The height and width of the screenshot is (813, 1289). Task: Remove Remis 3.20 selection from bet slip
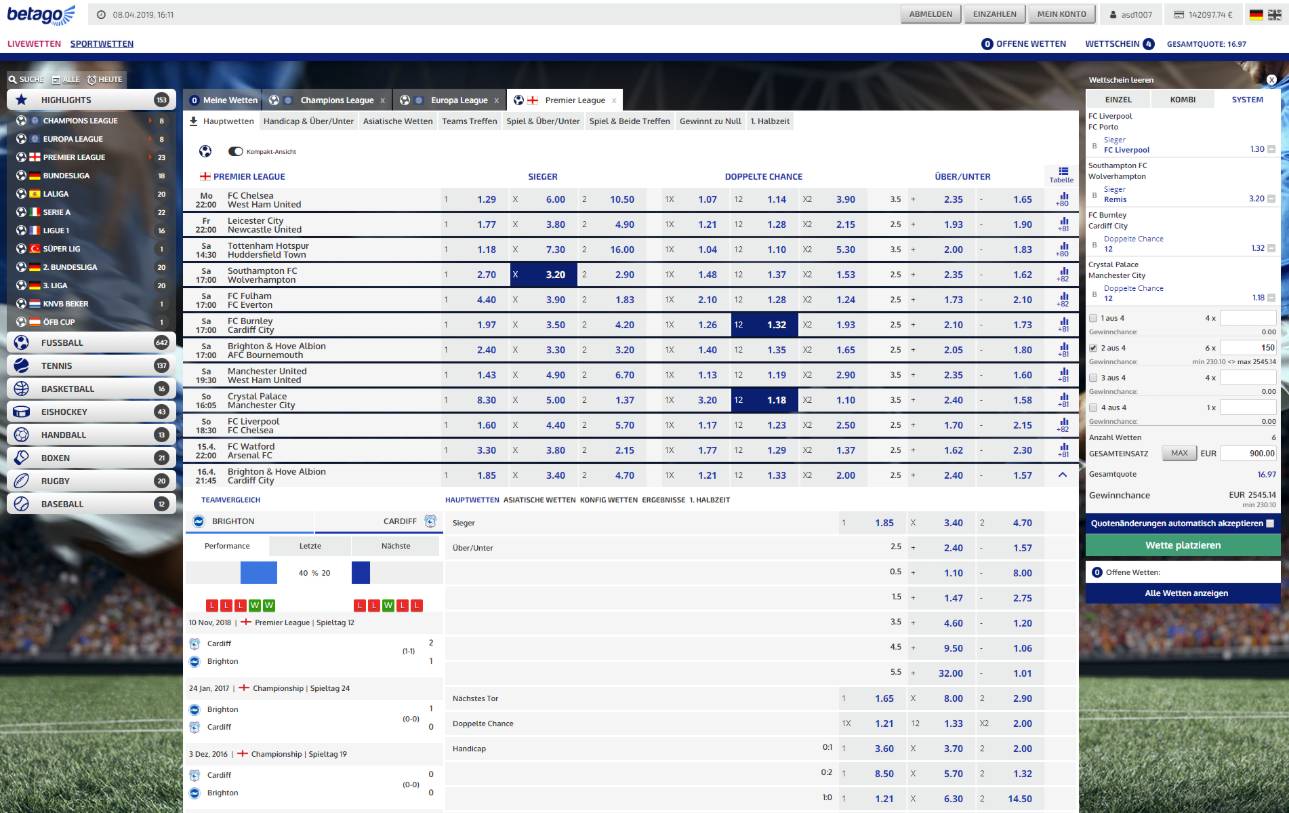pos(1271,199)
